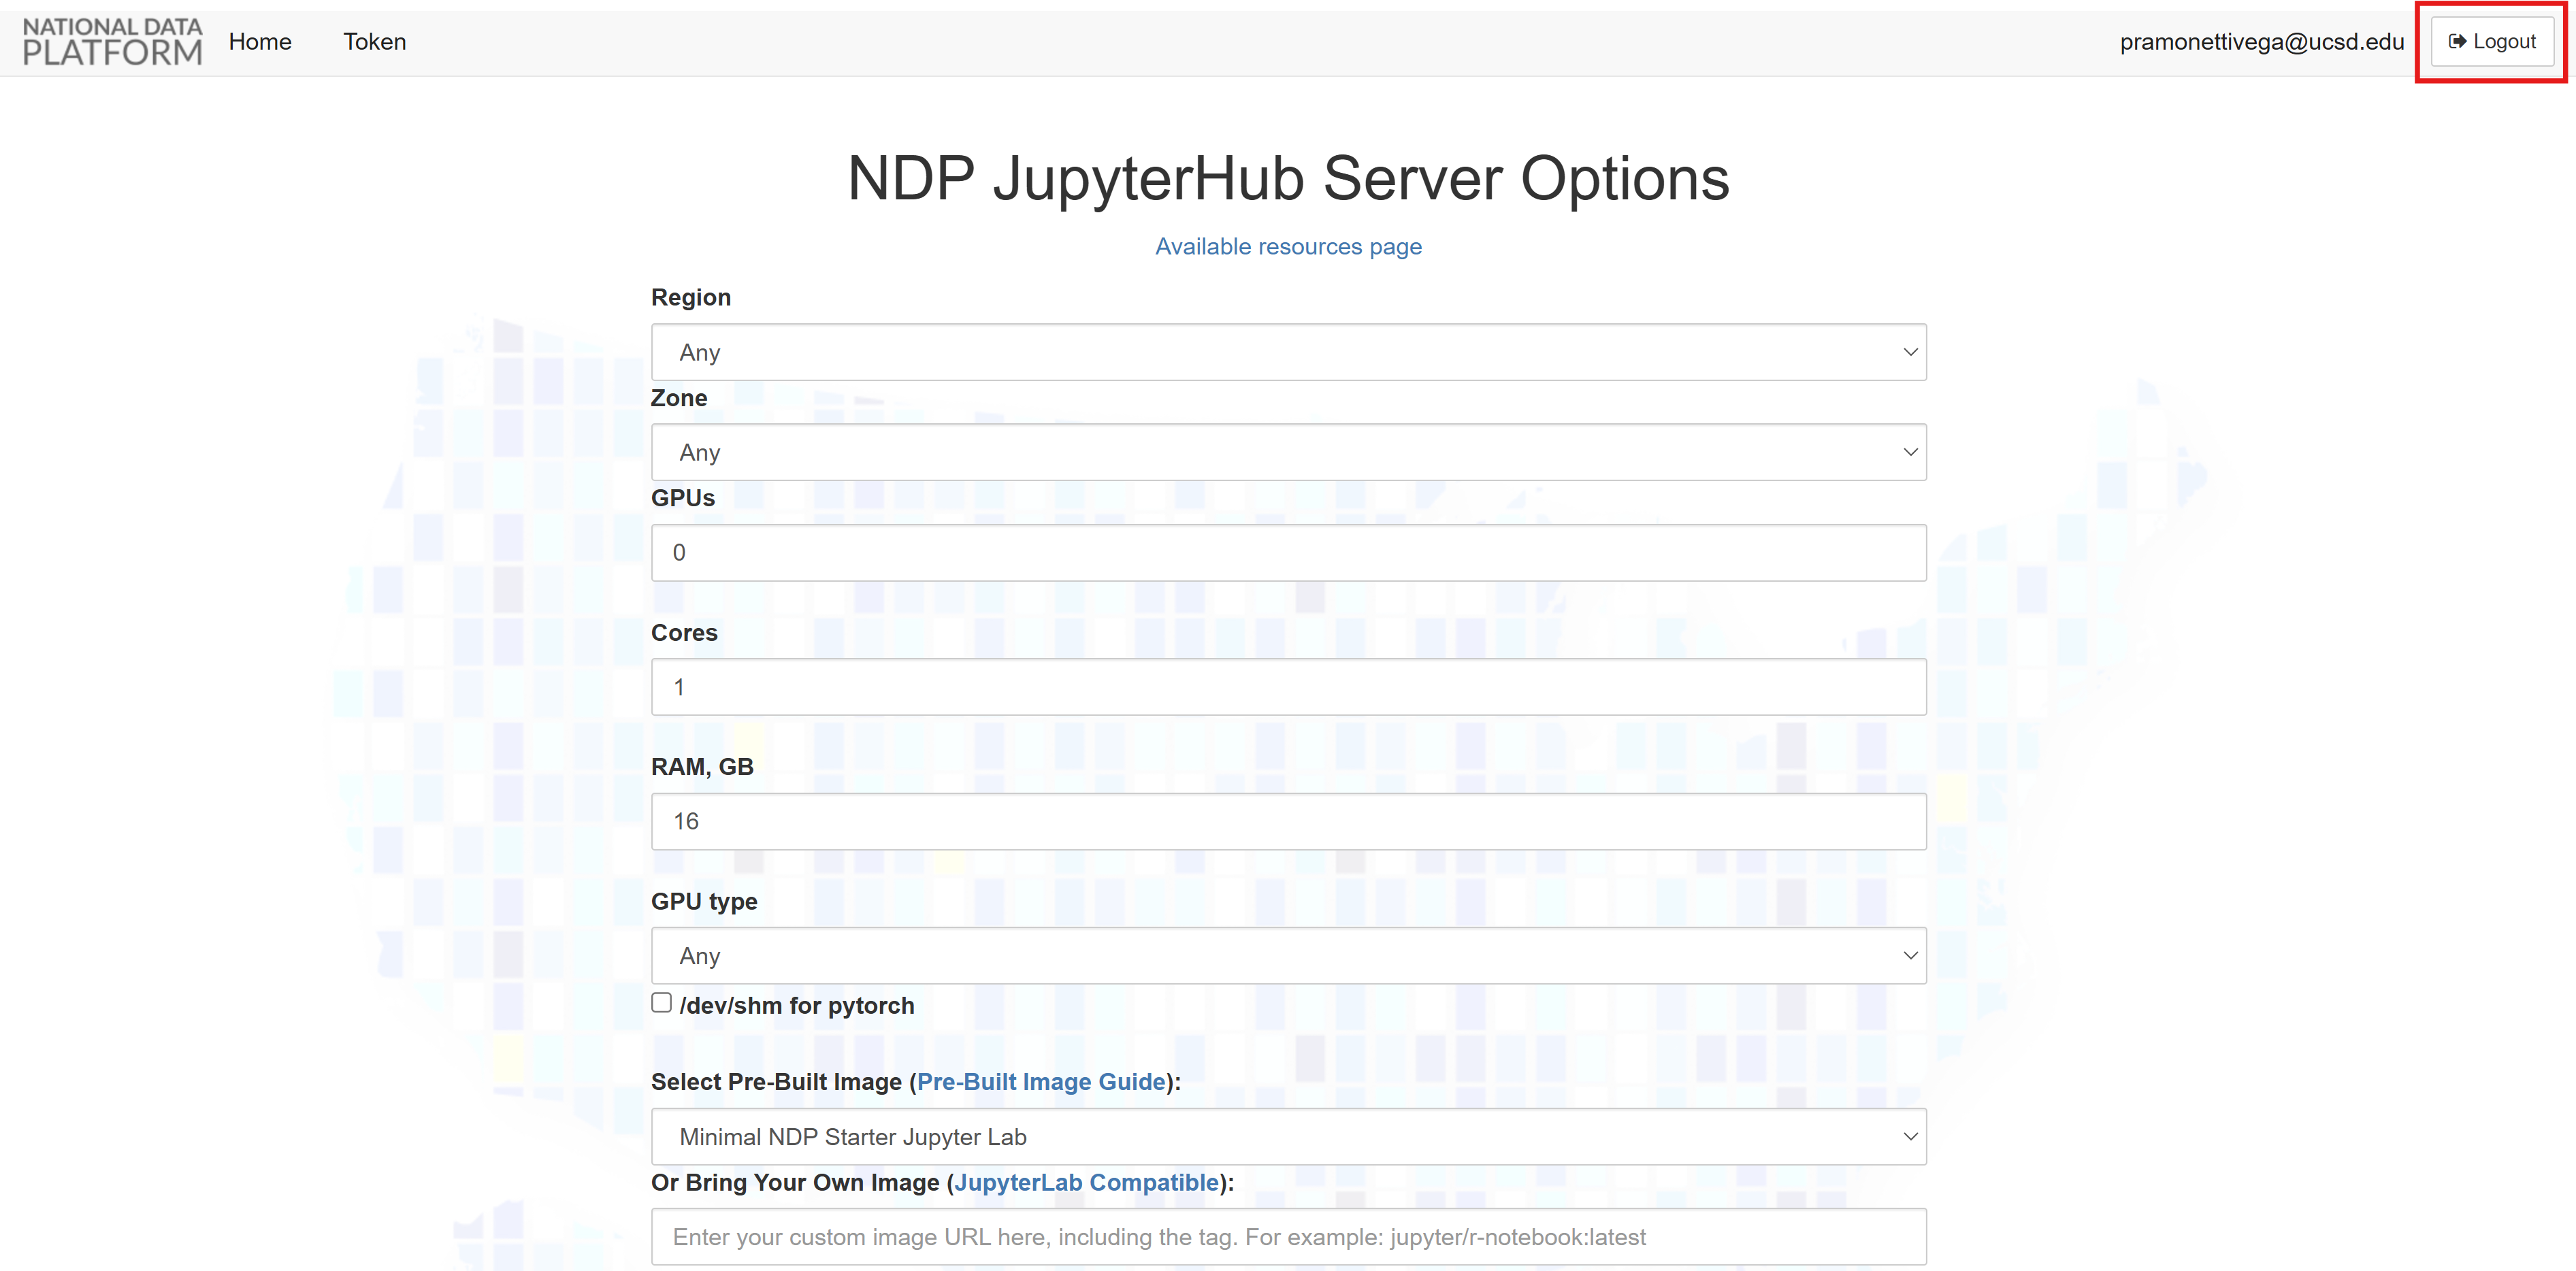The image size is (2576, 1271).
Task: Click the Logout button
Action: (2492, 42)
